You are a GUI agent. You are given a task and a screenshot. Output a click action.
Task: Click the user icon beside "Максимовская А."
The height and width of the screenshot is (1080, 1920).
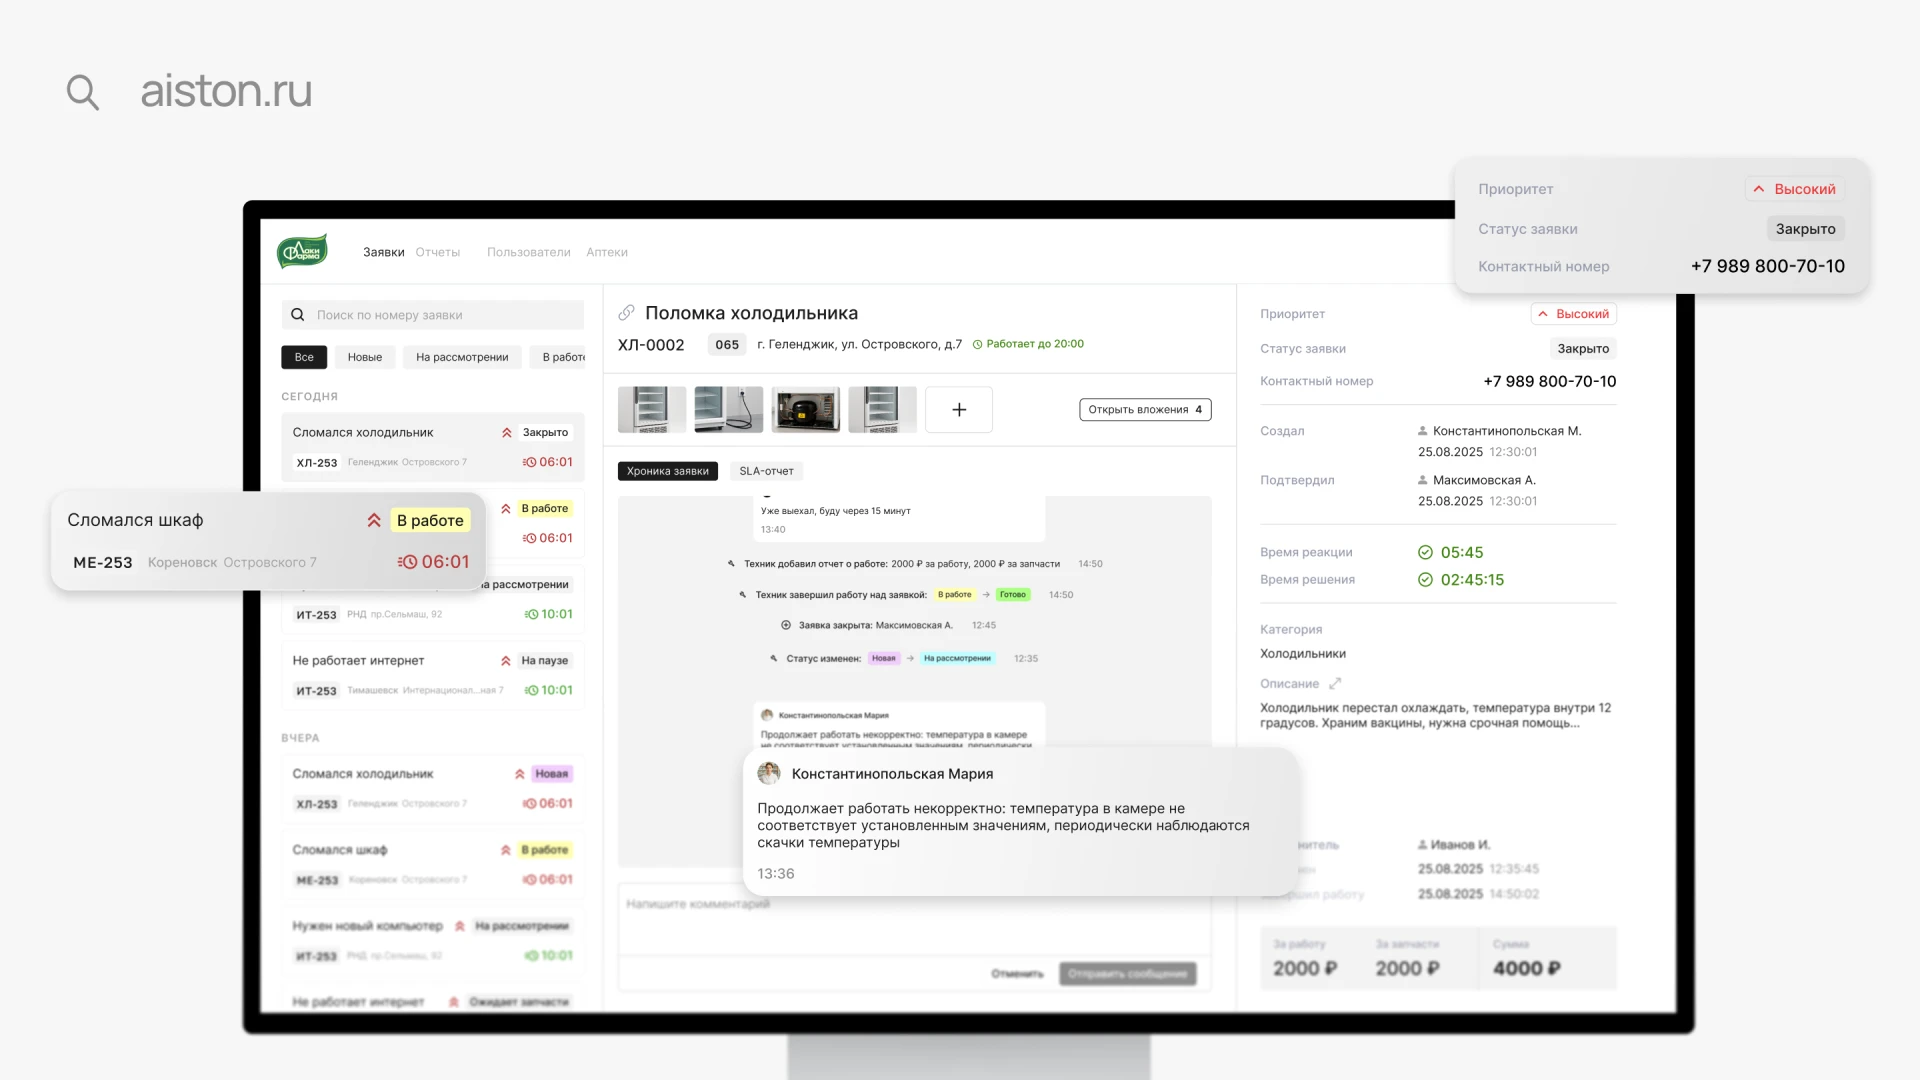tap(1422, 480)
